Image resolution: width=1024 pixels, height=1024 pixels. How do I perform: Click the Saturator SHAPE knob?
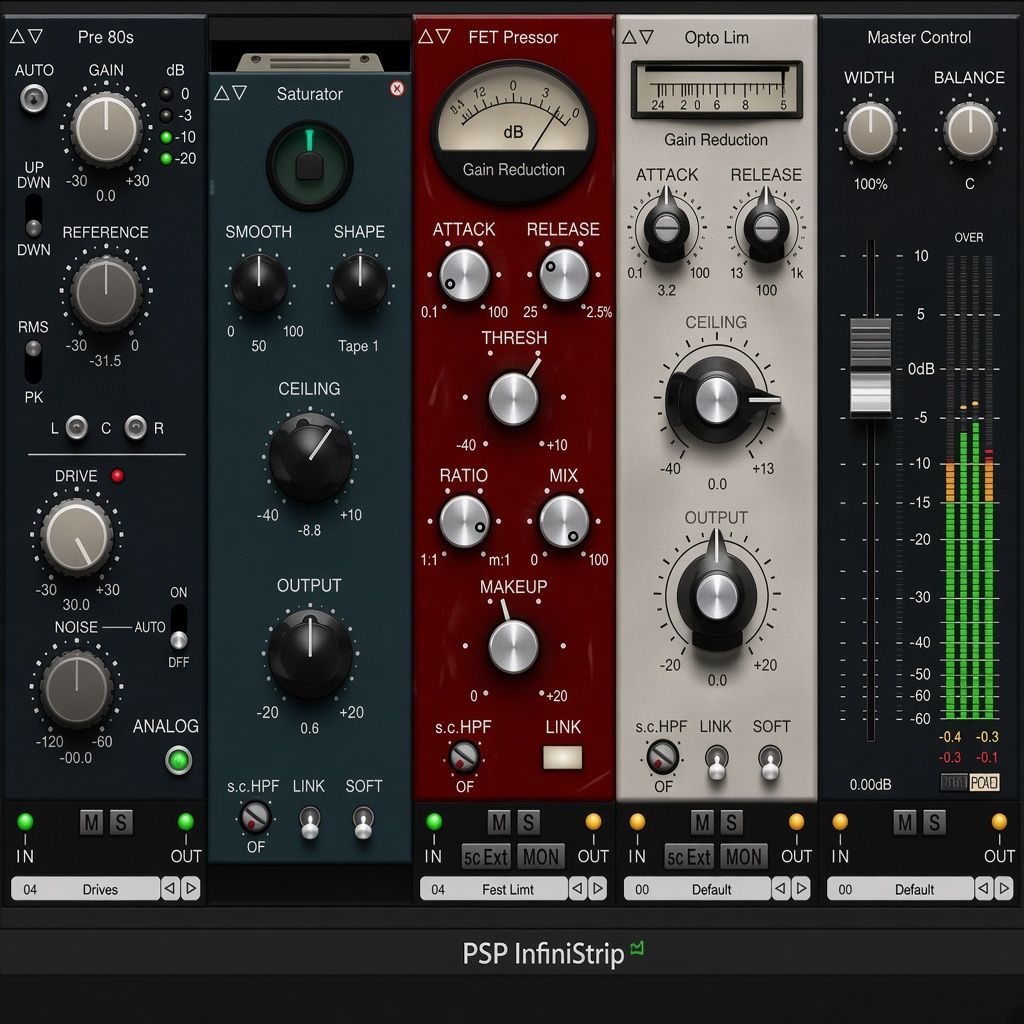pyautogui.click(x=359, y=282)
